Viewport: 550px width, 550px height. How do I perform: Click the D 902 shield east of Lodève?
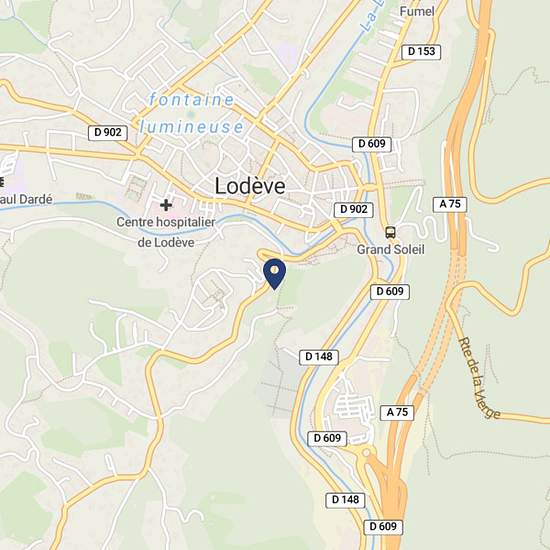[354, 209]
